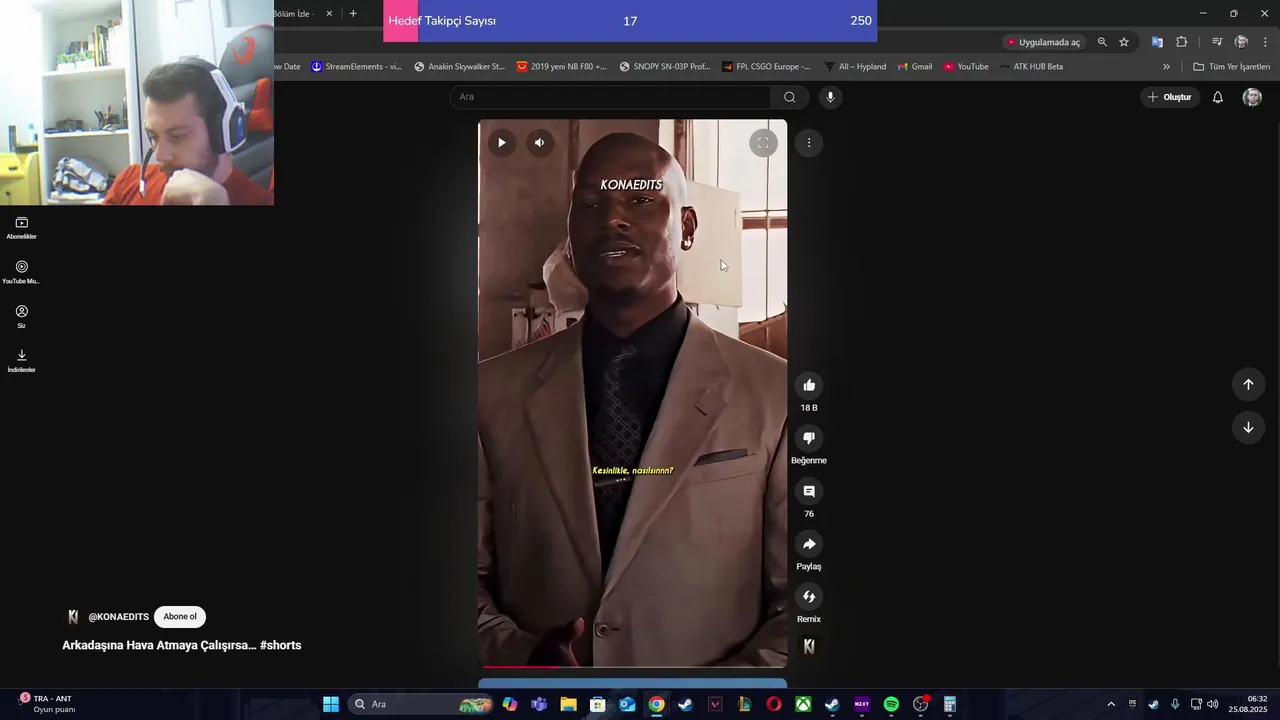This screenshot has width=1280, height=720.
Task: Click the YouTube search magnifier button
Action: (790, 97)
